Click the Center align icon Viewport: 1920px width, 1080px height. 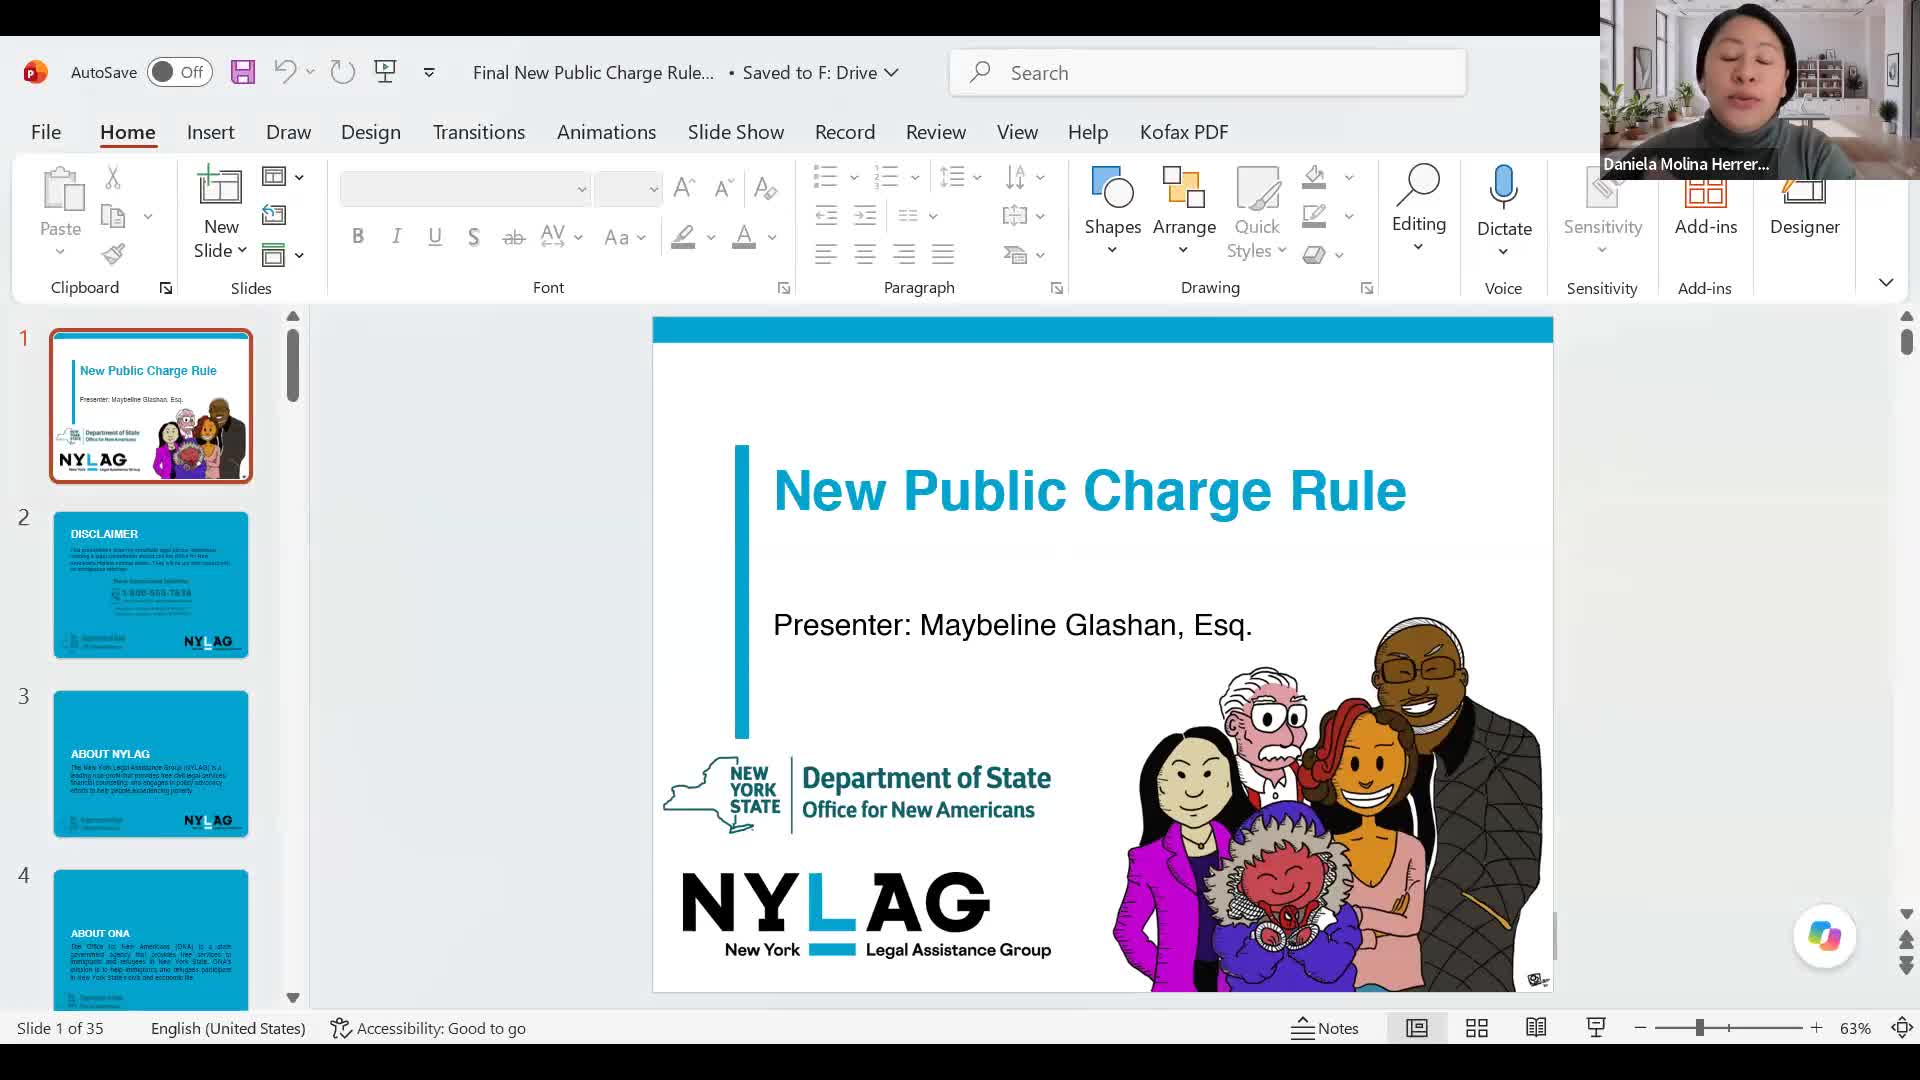[865, 254]
